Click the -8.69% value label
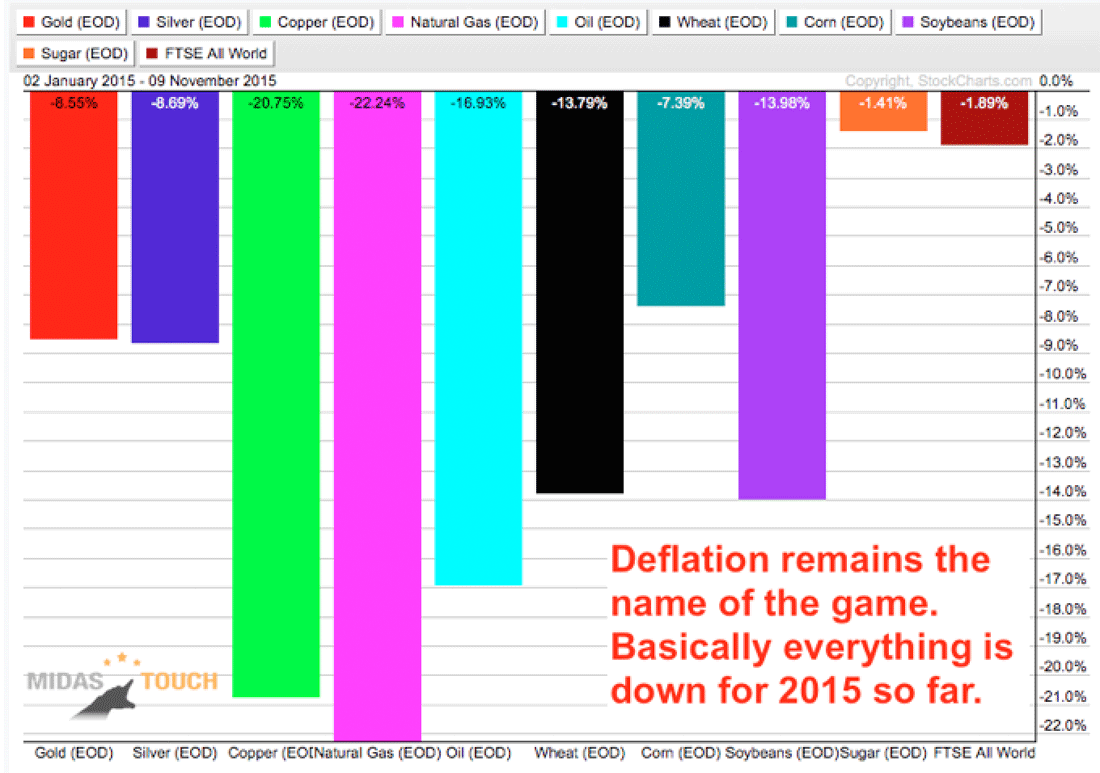1100x773 pixels. click(175, 103)
